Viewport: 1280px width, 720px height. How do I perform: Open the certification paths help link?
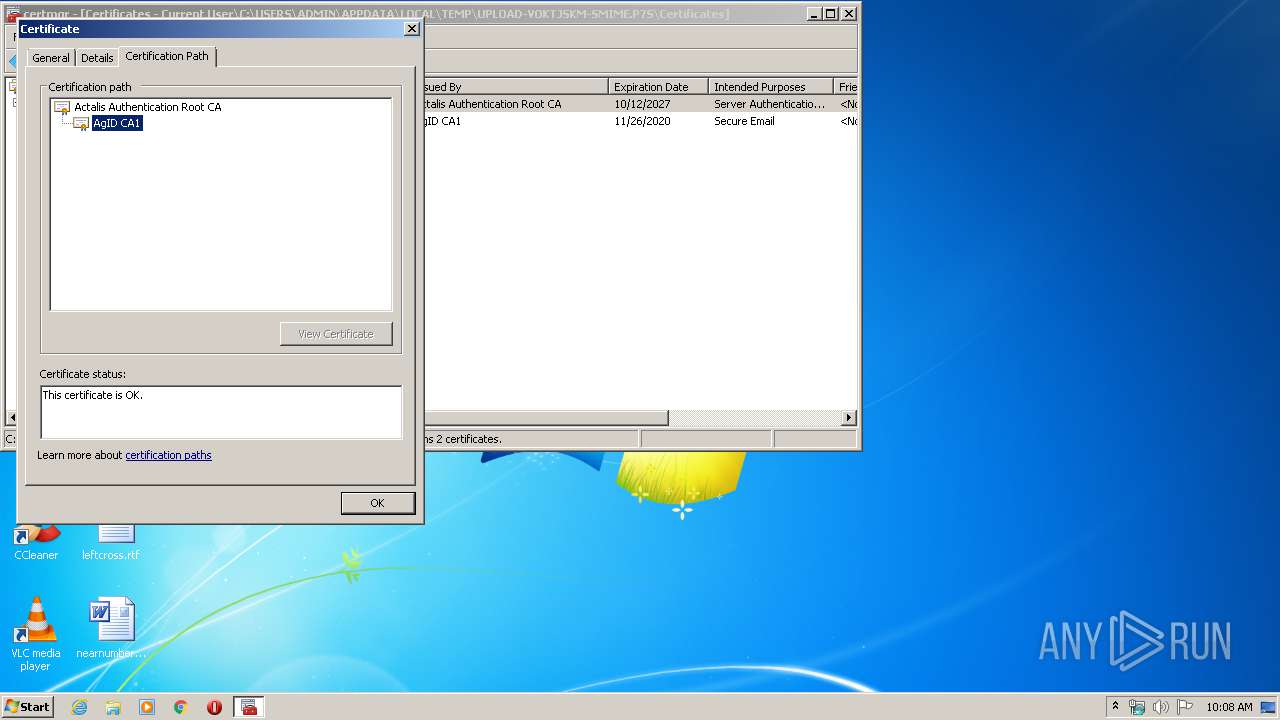coord(168,455)
